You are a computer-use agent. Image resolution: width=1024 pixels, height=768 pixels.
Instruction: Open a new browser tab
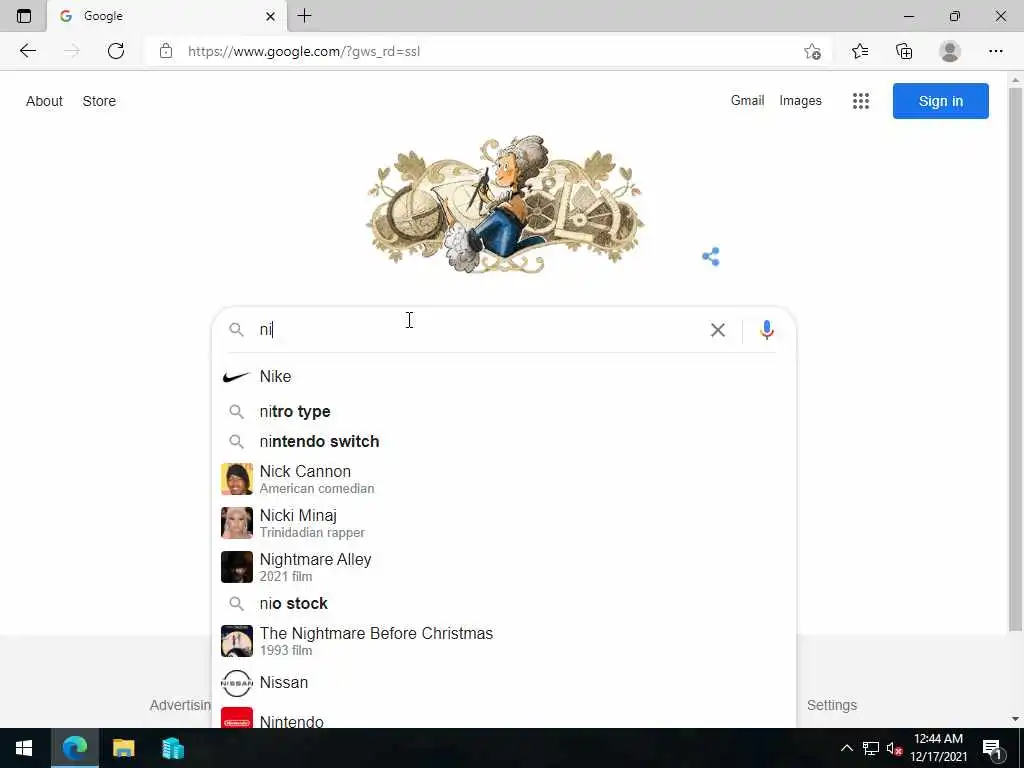point(304,16)
